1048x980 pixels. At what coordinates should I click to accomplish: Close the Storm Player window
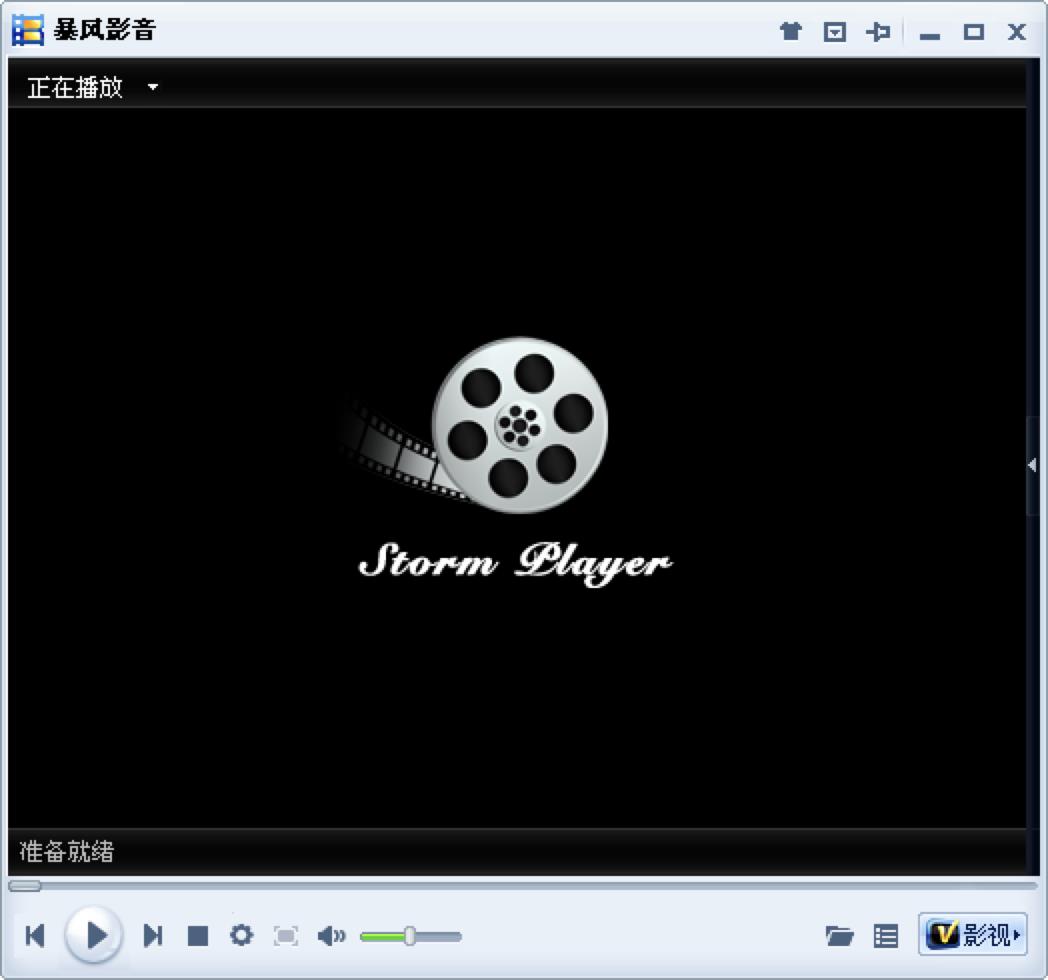coord(1017,31)
